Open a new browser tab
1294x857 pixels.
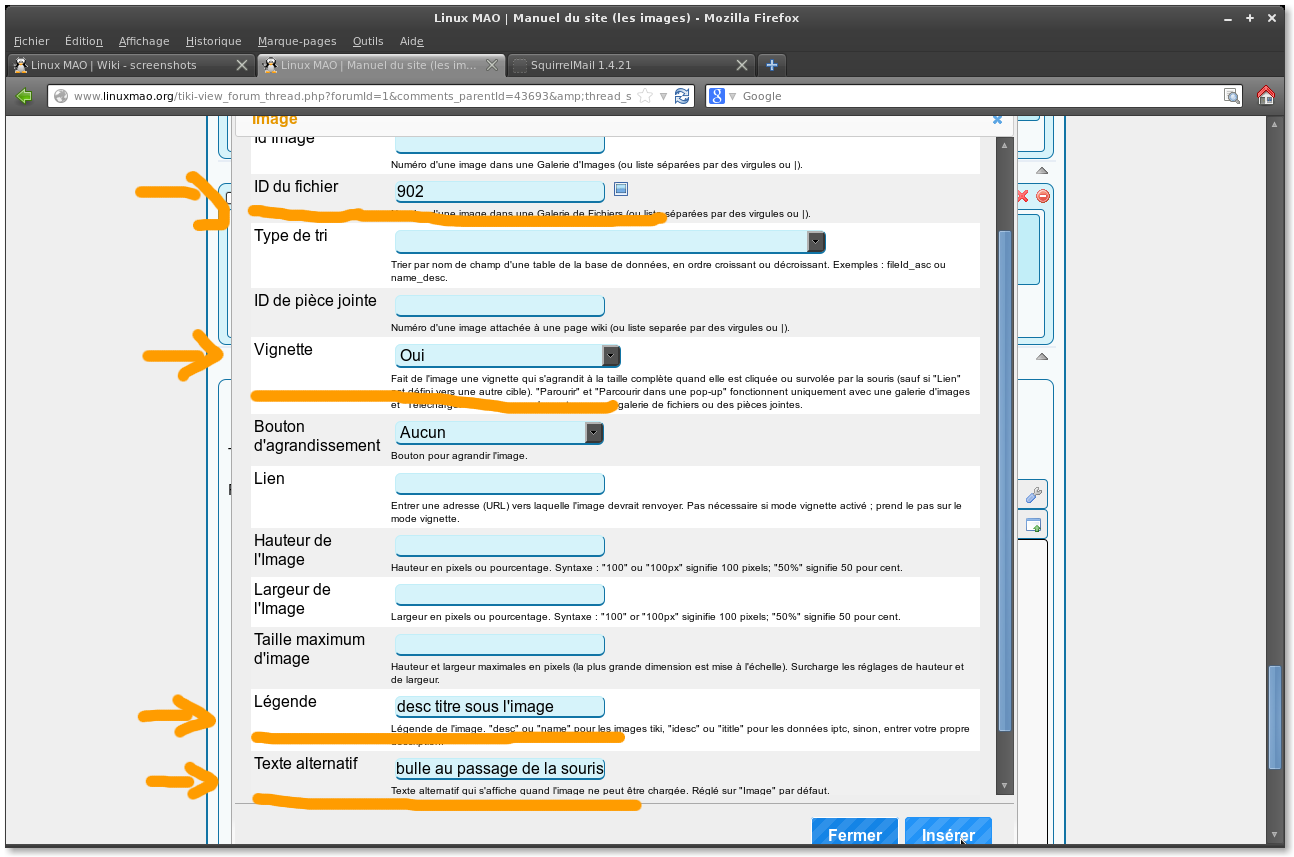click(x=771, y=65)
